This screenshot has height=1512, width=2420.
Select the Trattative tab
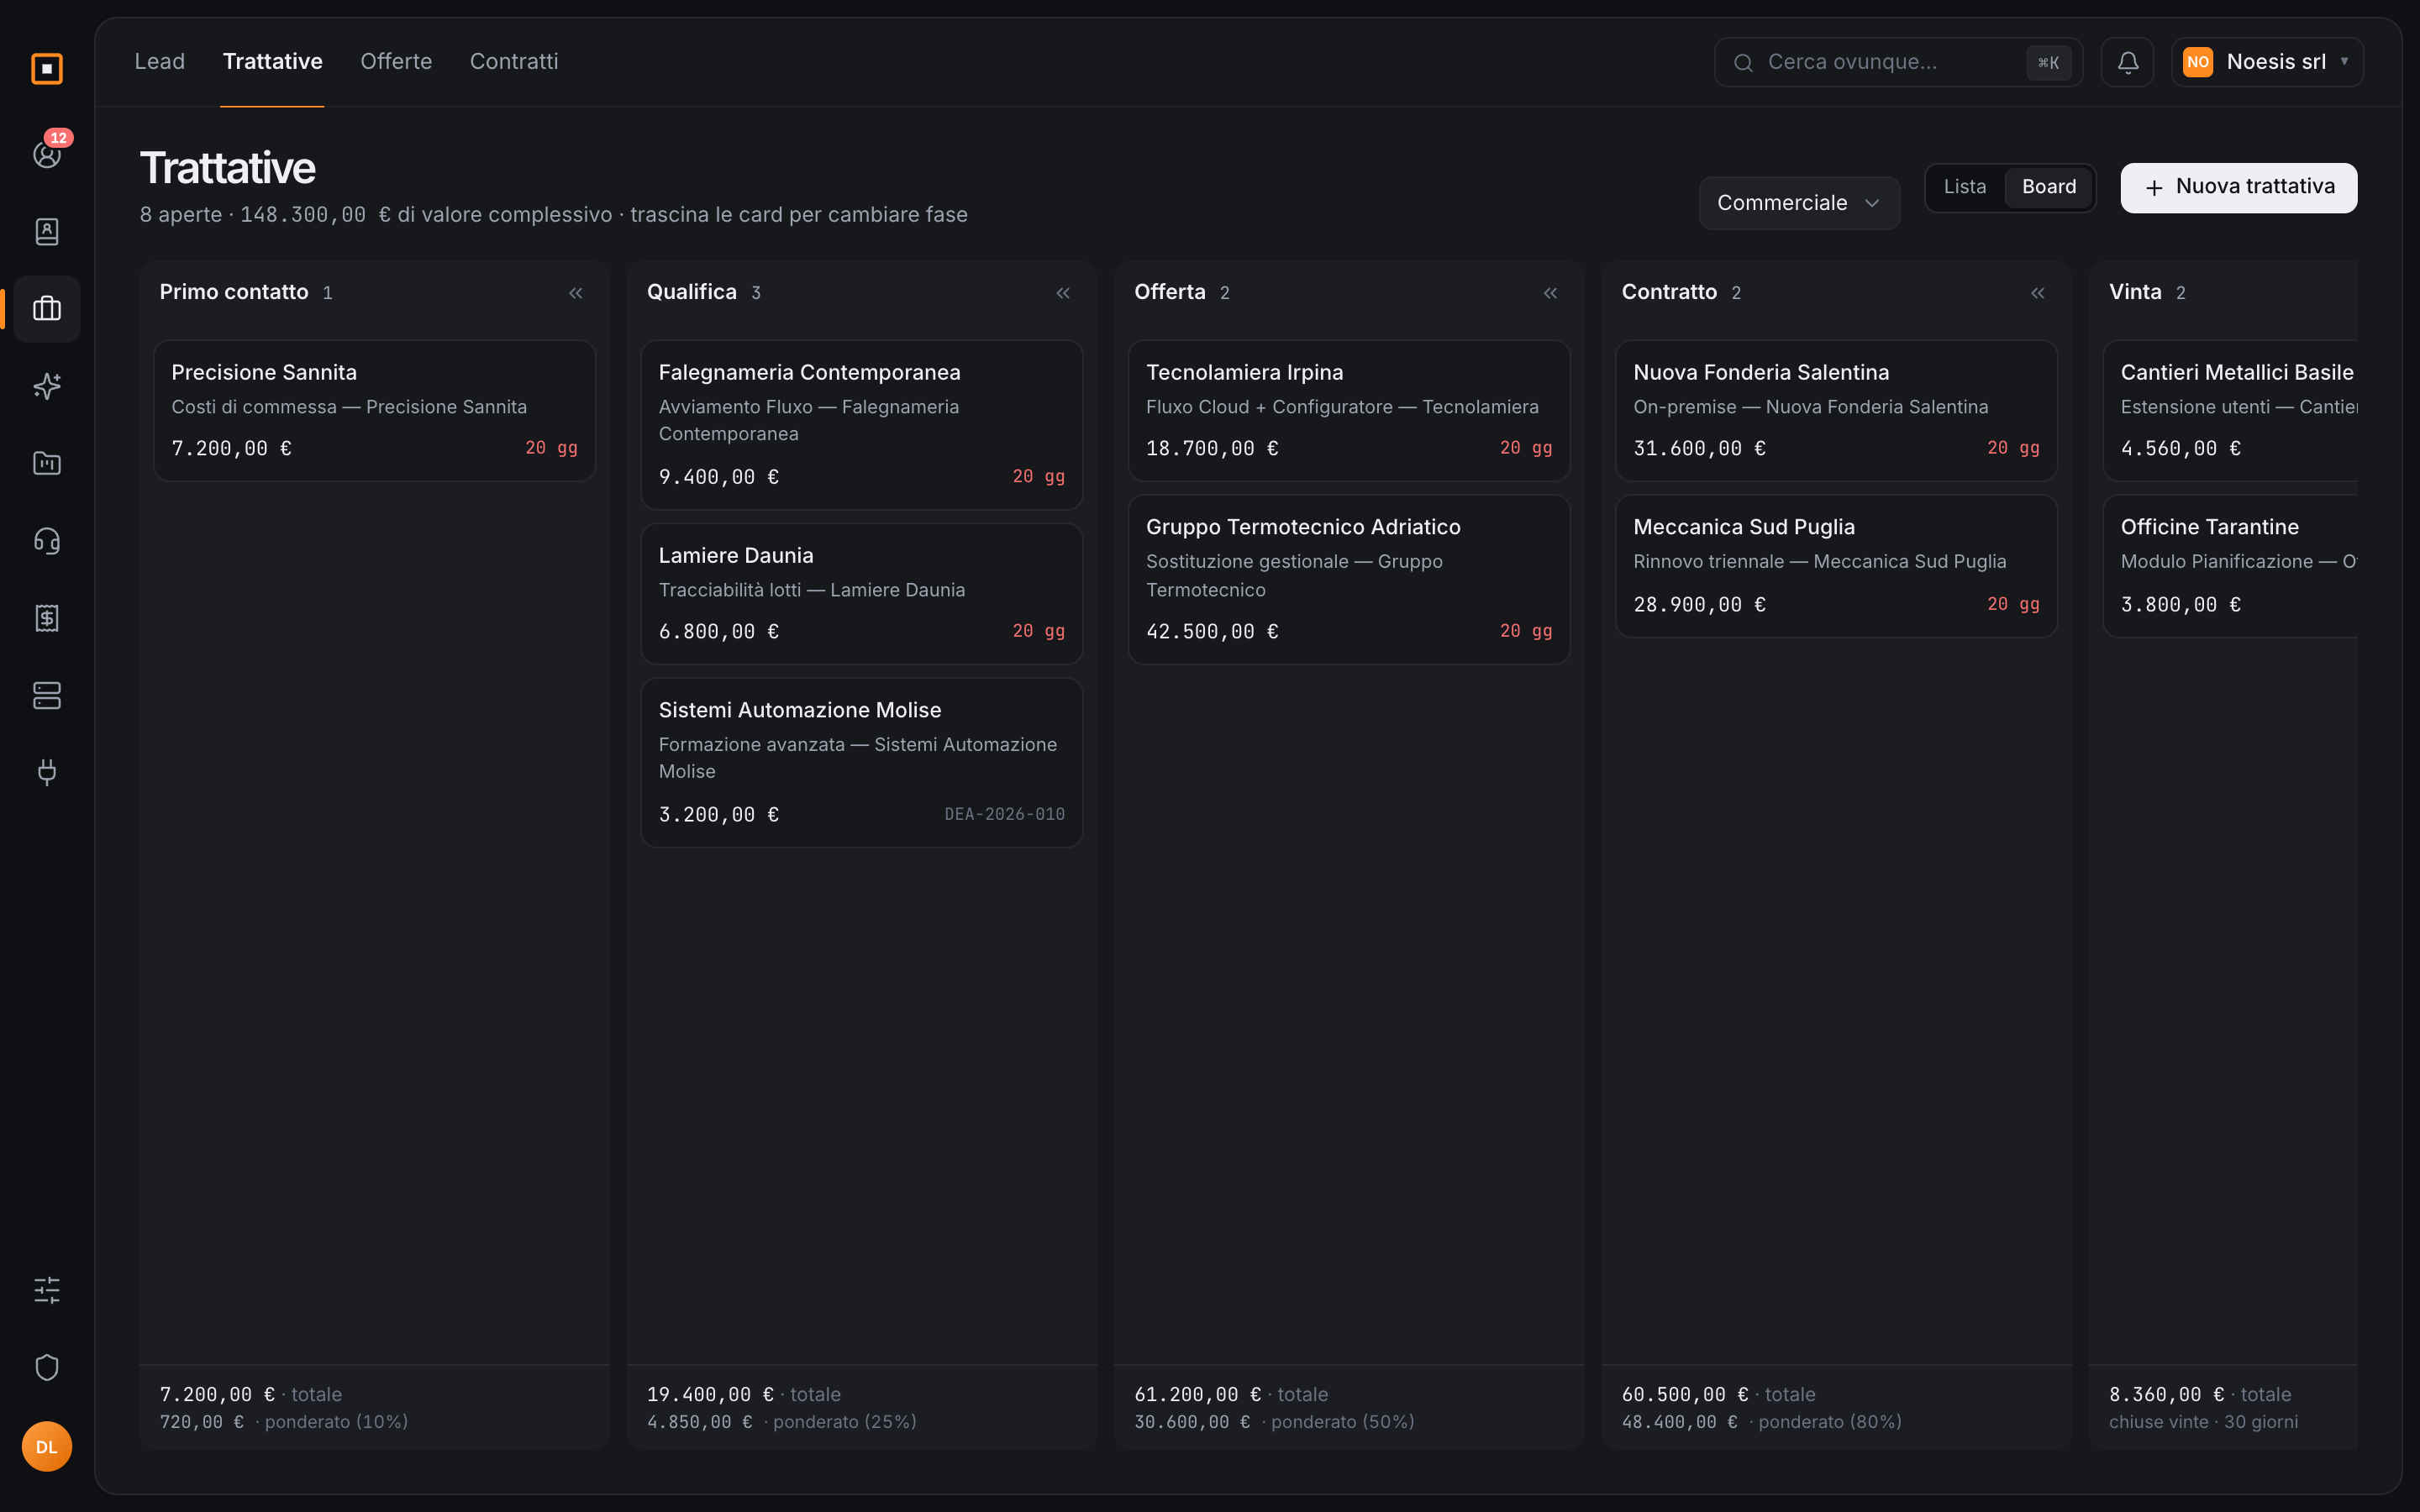[x=272, y=62]
